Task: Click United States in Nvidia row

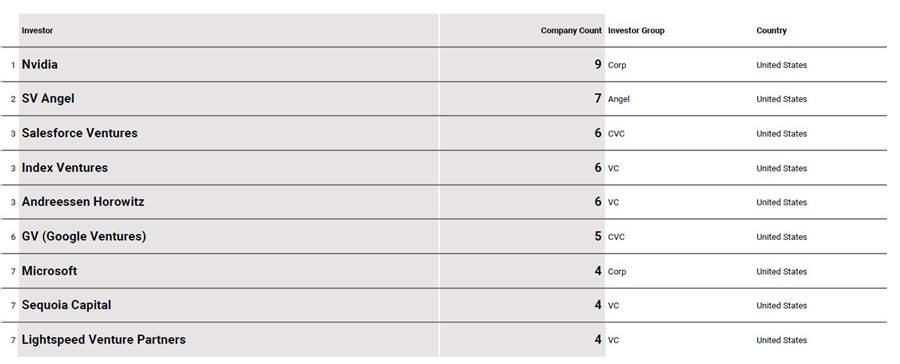Action: 782,65
